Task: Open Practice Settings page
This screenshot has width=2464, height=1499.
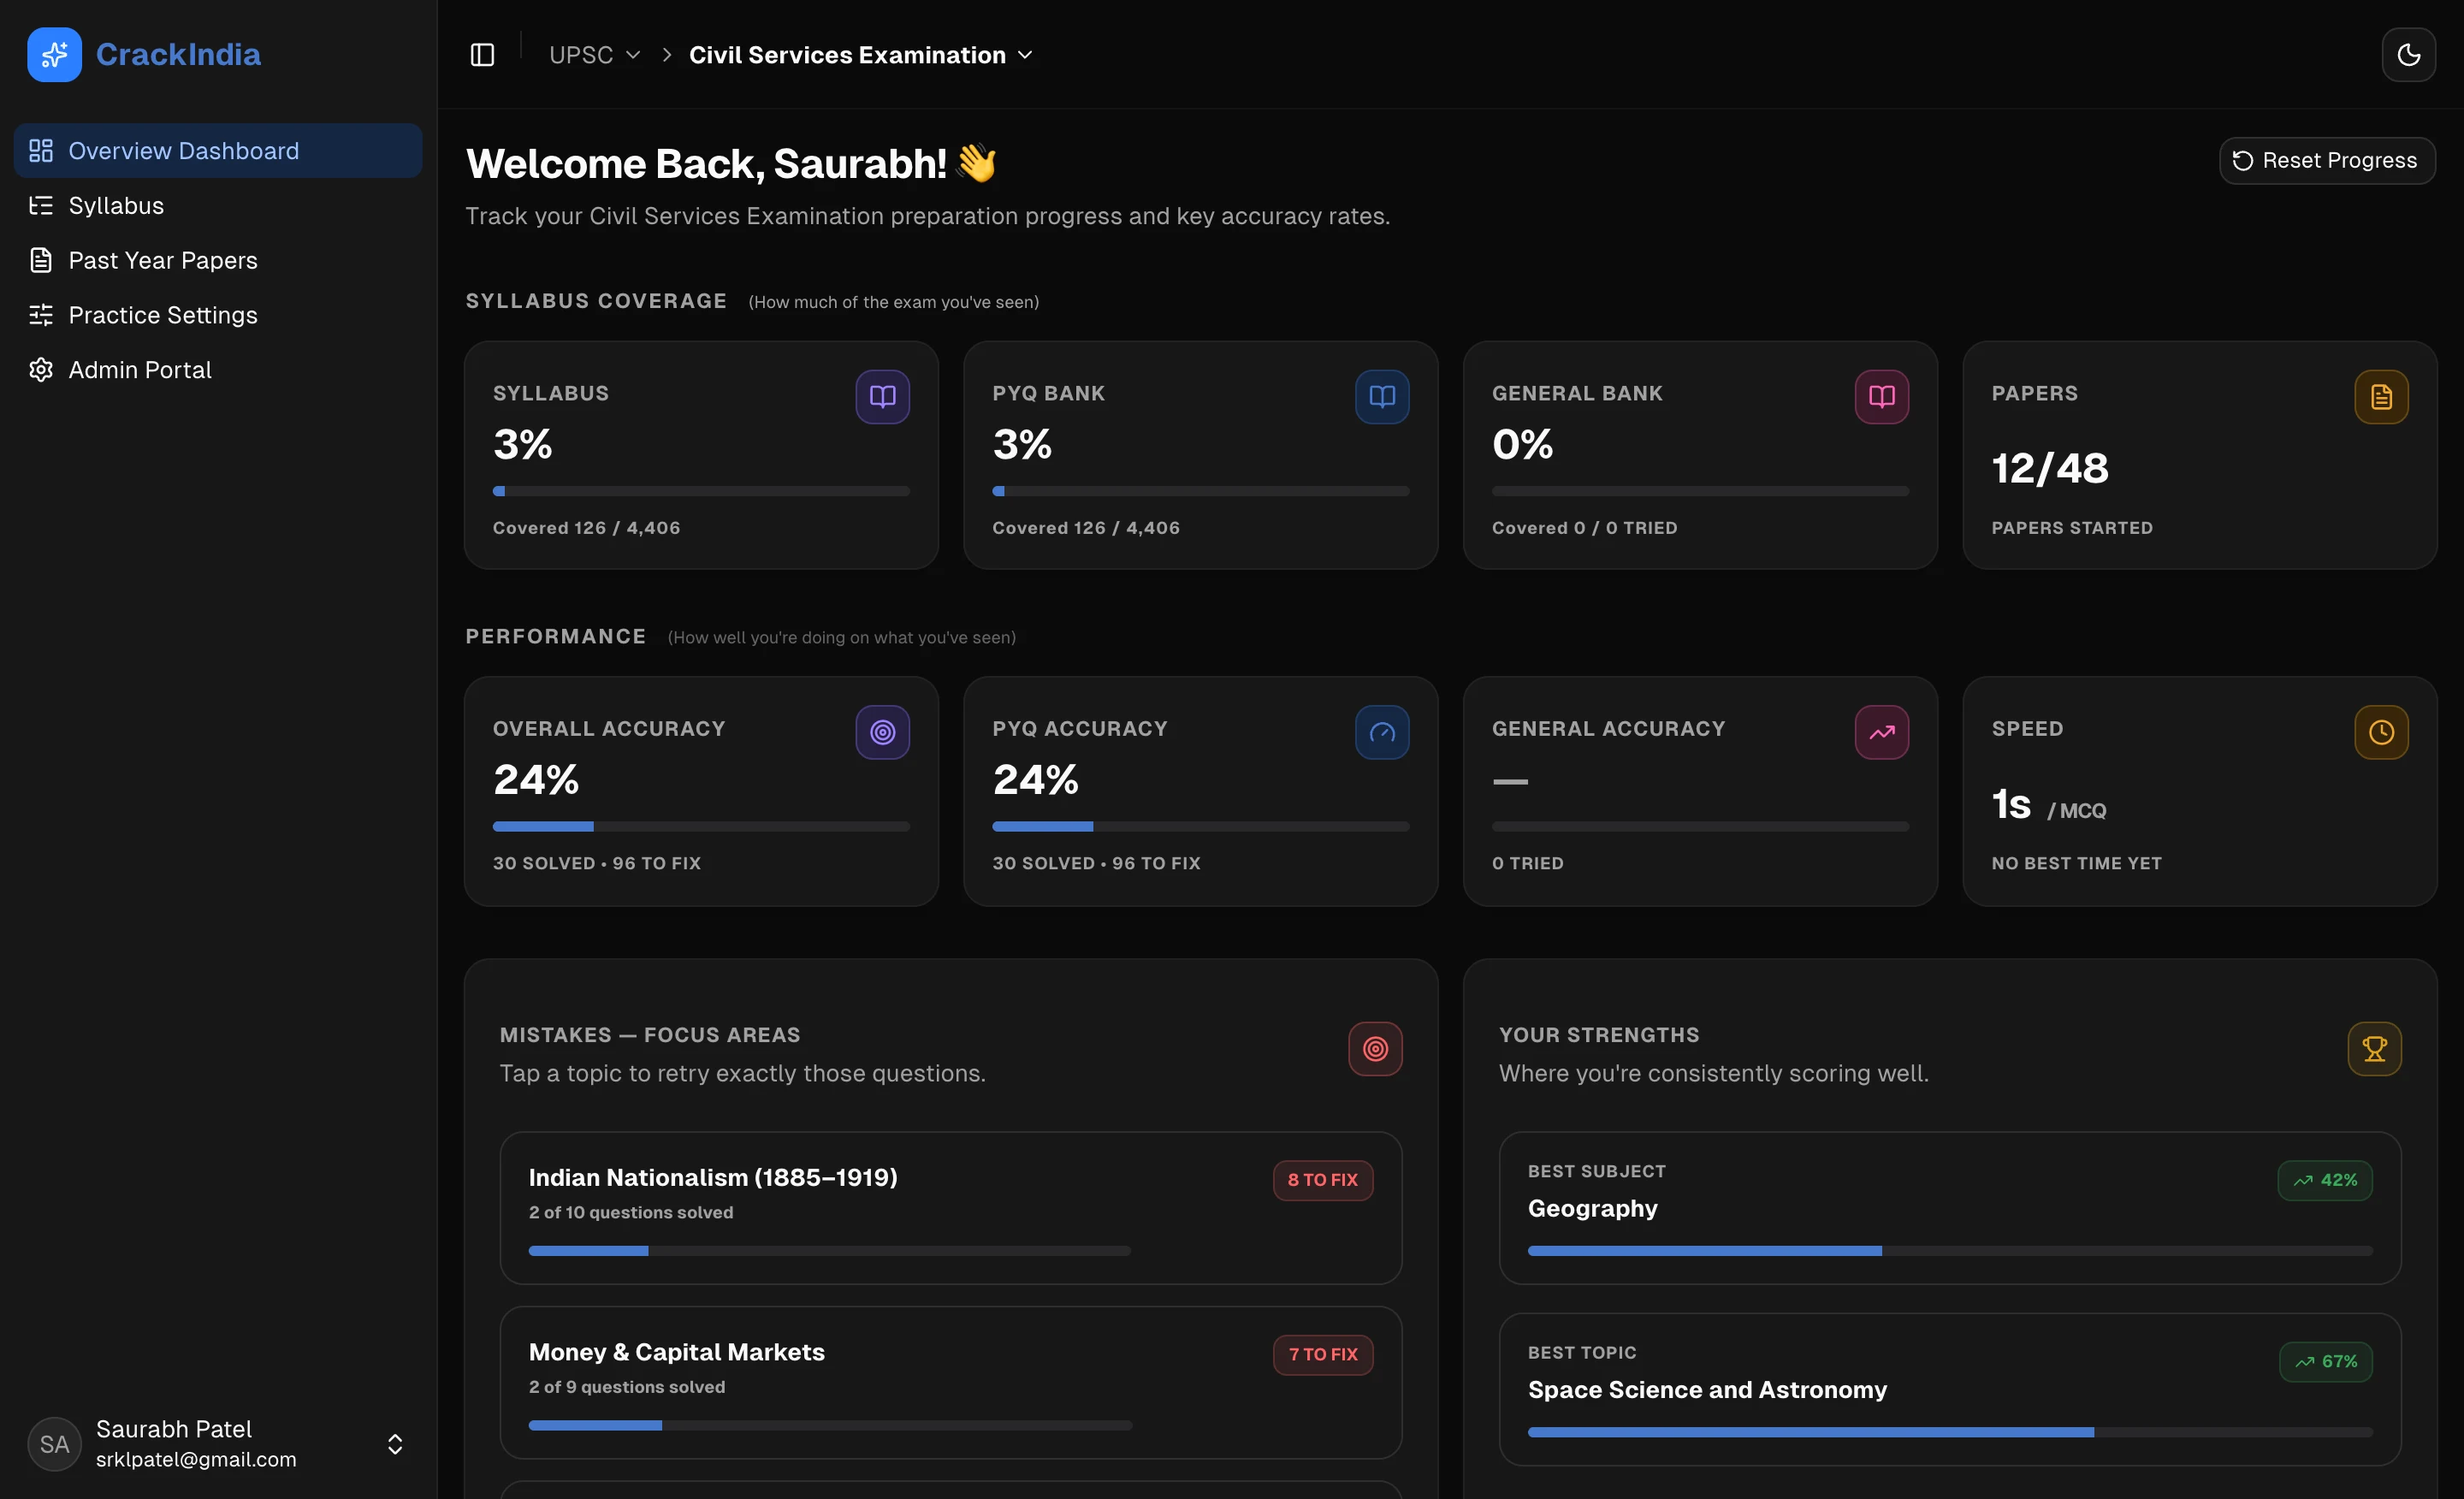Action: pos(218,315)
